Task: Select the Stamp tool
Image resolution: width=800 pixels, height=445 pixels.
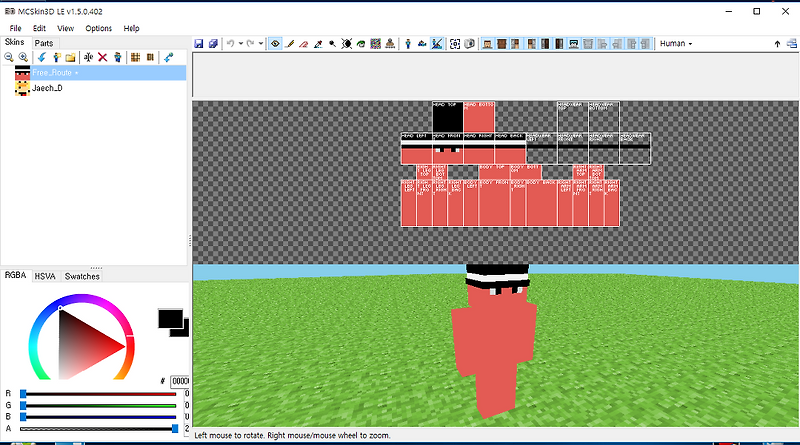Action: tap(390, 44)
